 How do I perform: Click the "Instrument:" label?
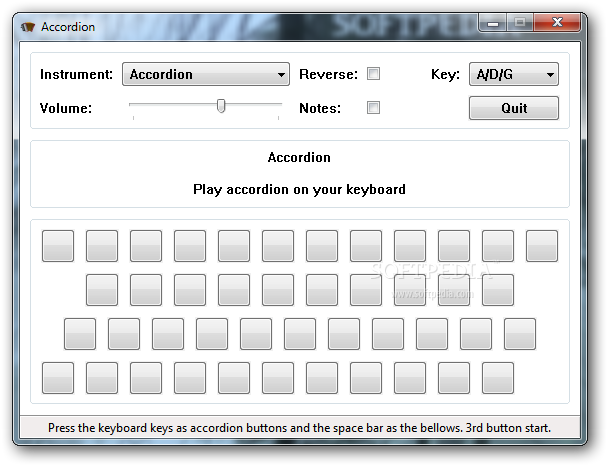(76, 74)
